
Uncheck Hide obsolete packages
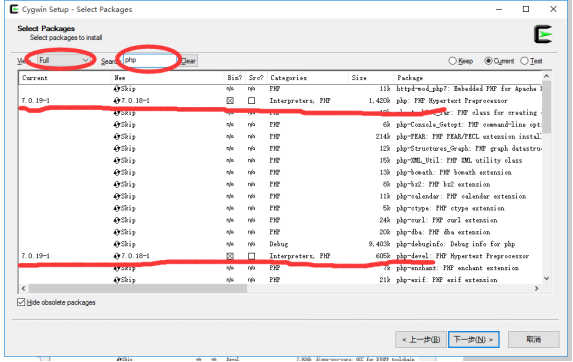pyautogui.click(x=21, y=302)
